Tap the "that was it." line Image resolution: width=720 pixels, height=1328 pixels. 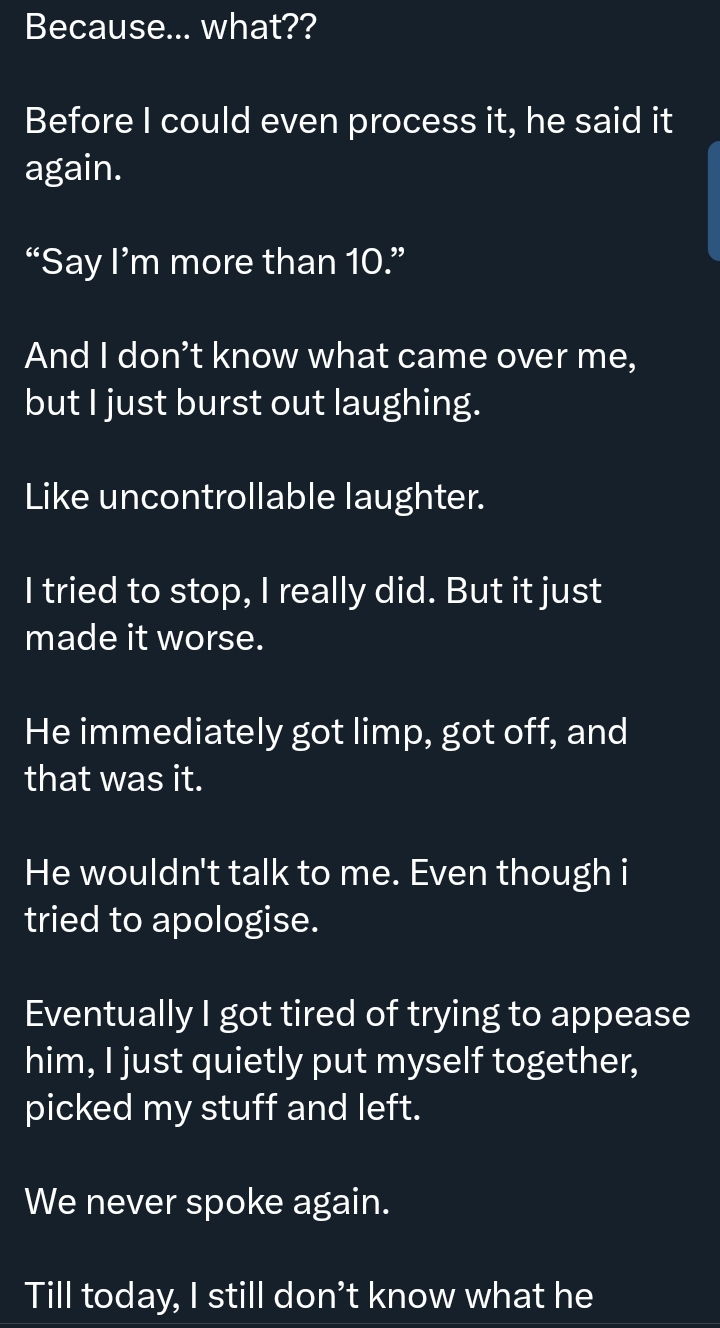click(x=113, y=779)
